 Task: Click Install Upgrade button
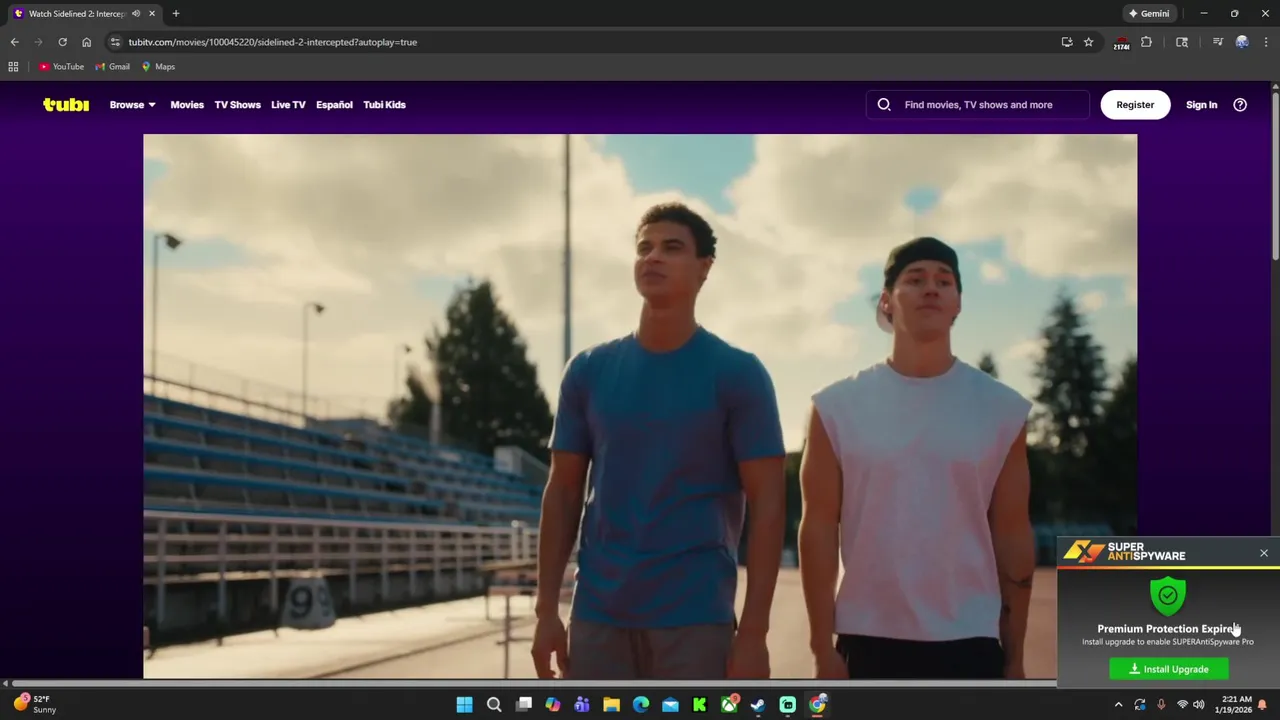1169,669
